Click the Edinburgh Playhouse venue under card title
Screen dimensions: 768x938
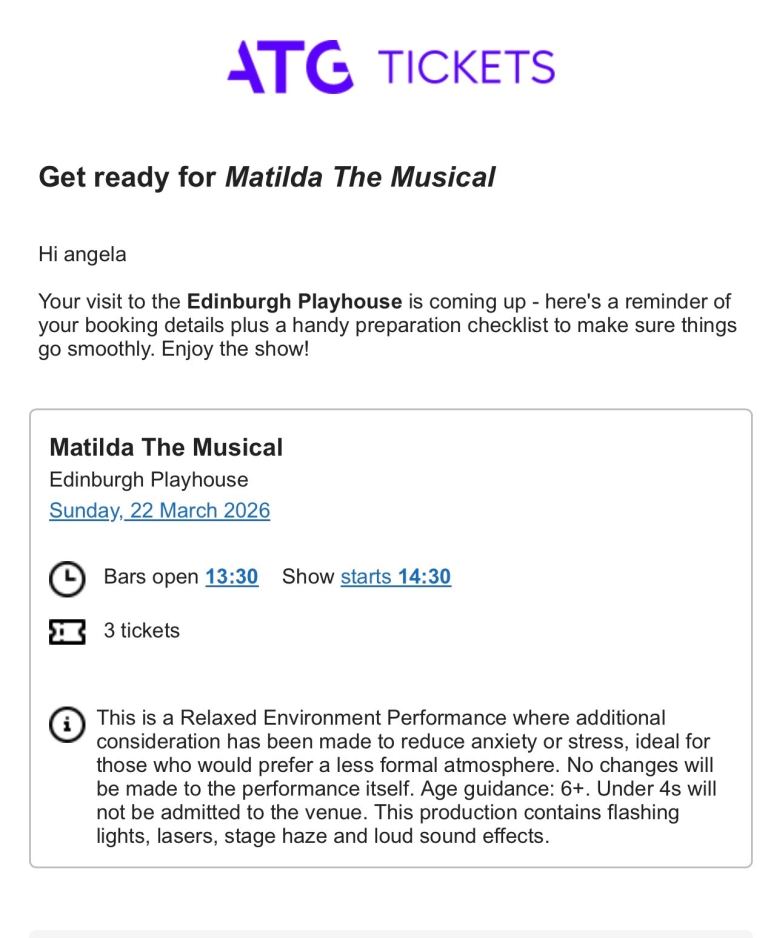149,479
